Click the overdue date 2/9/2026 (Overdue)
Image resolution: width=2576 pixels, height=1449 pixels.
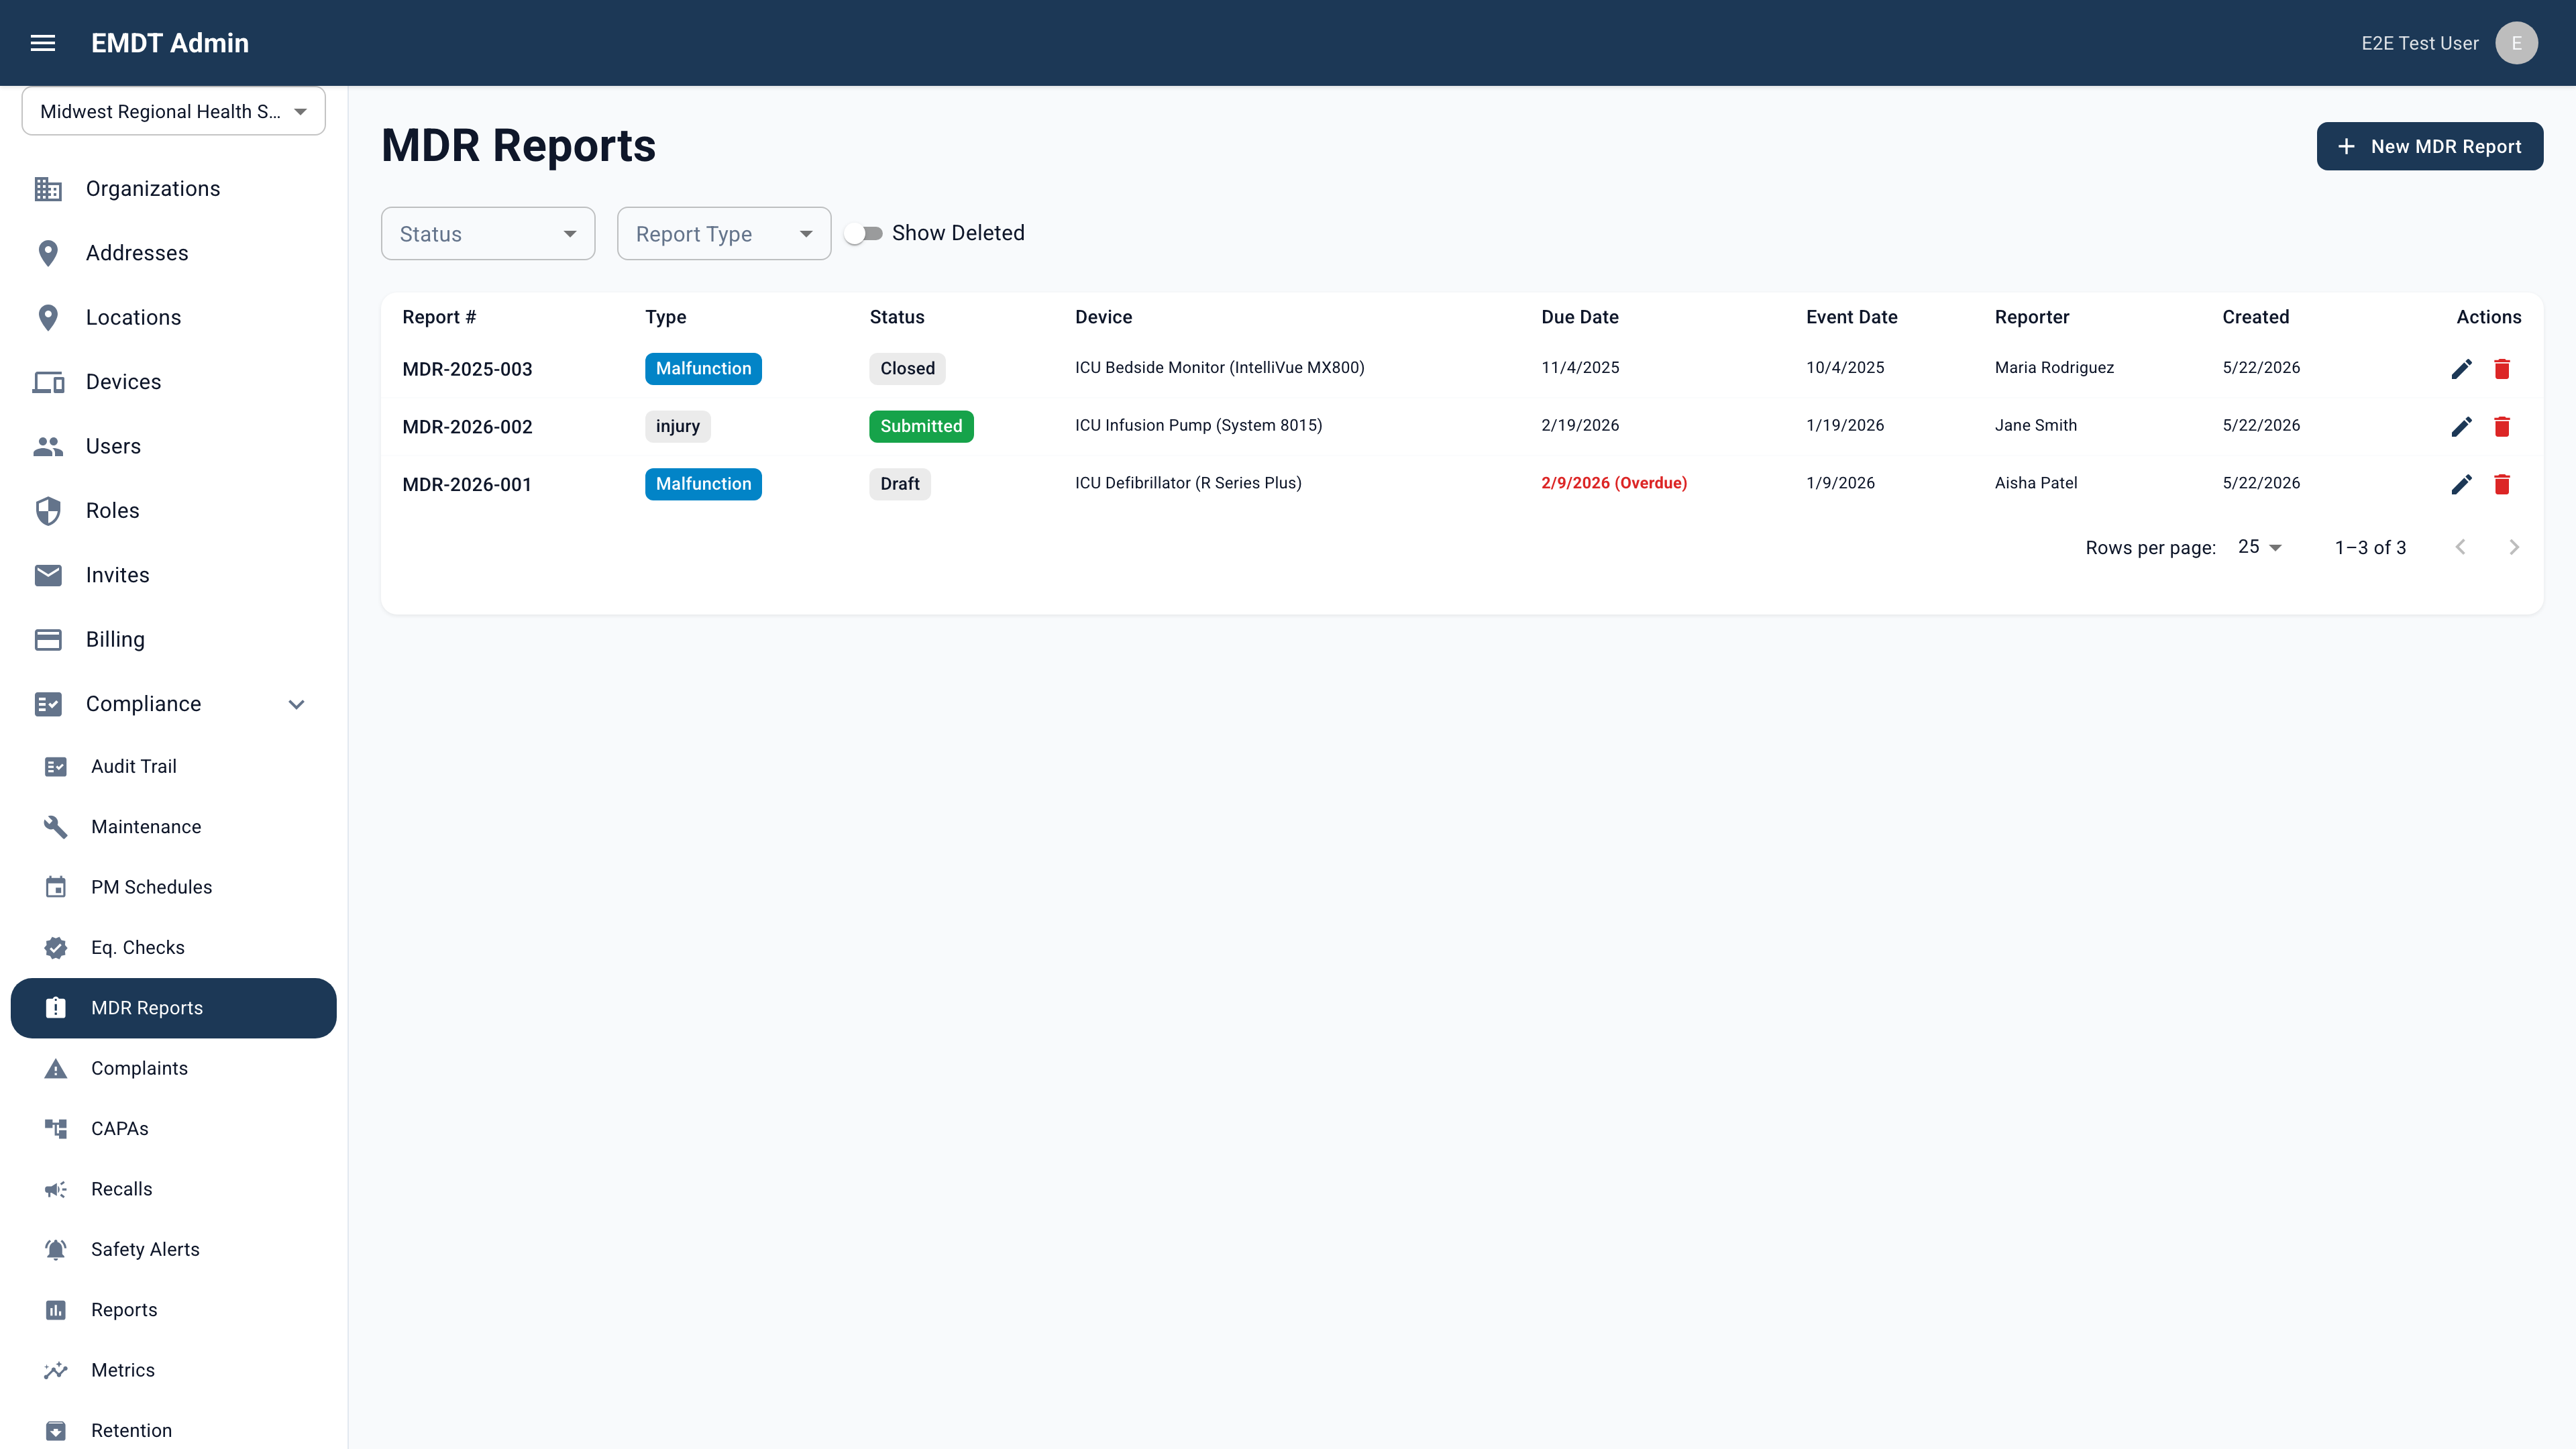coord(1613,483)
